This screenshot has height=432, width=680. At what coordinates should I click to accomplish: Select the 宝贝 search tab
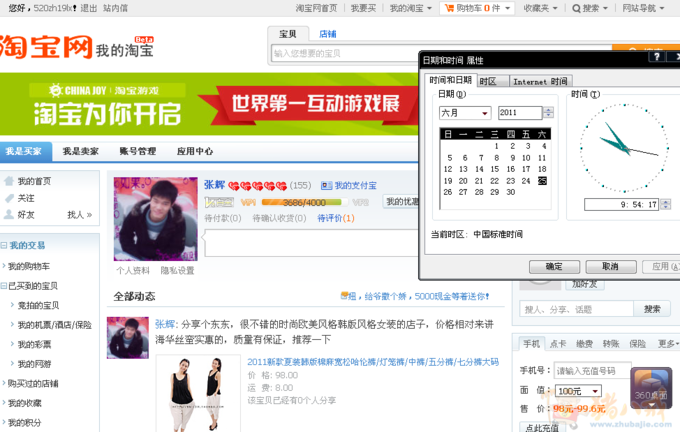[288, 34]
